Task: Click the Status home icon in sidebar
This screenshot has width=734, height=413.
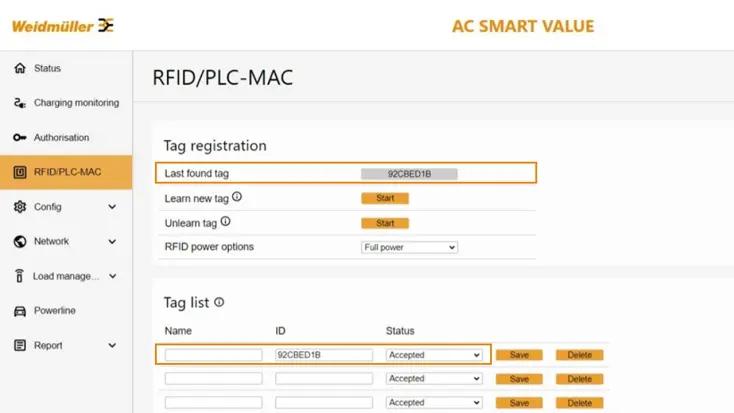Action: pyautogui.click(x=19, y=68)
